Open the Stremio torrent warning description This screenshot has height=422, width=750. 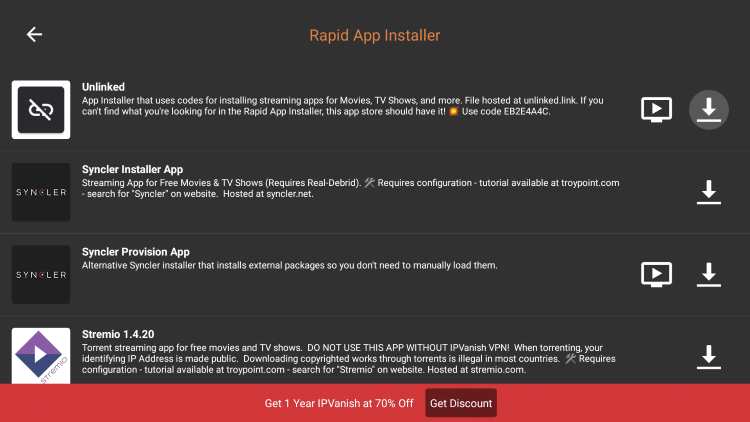pos(349,358)
